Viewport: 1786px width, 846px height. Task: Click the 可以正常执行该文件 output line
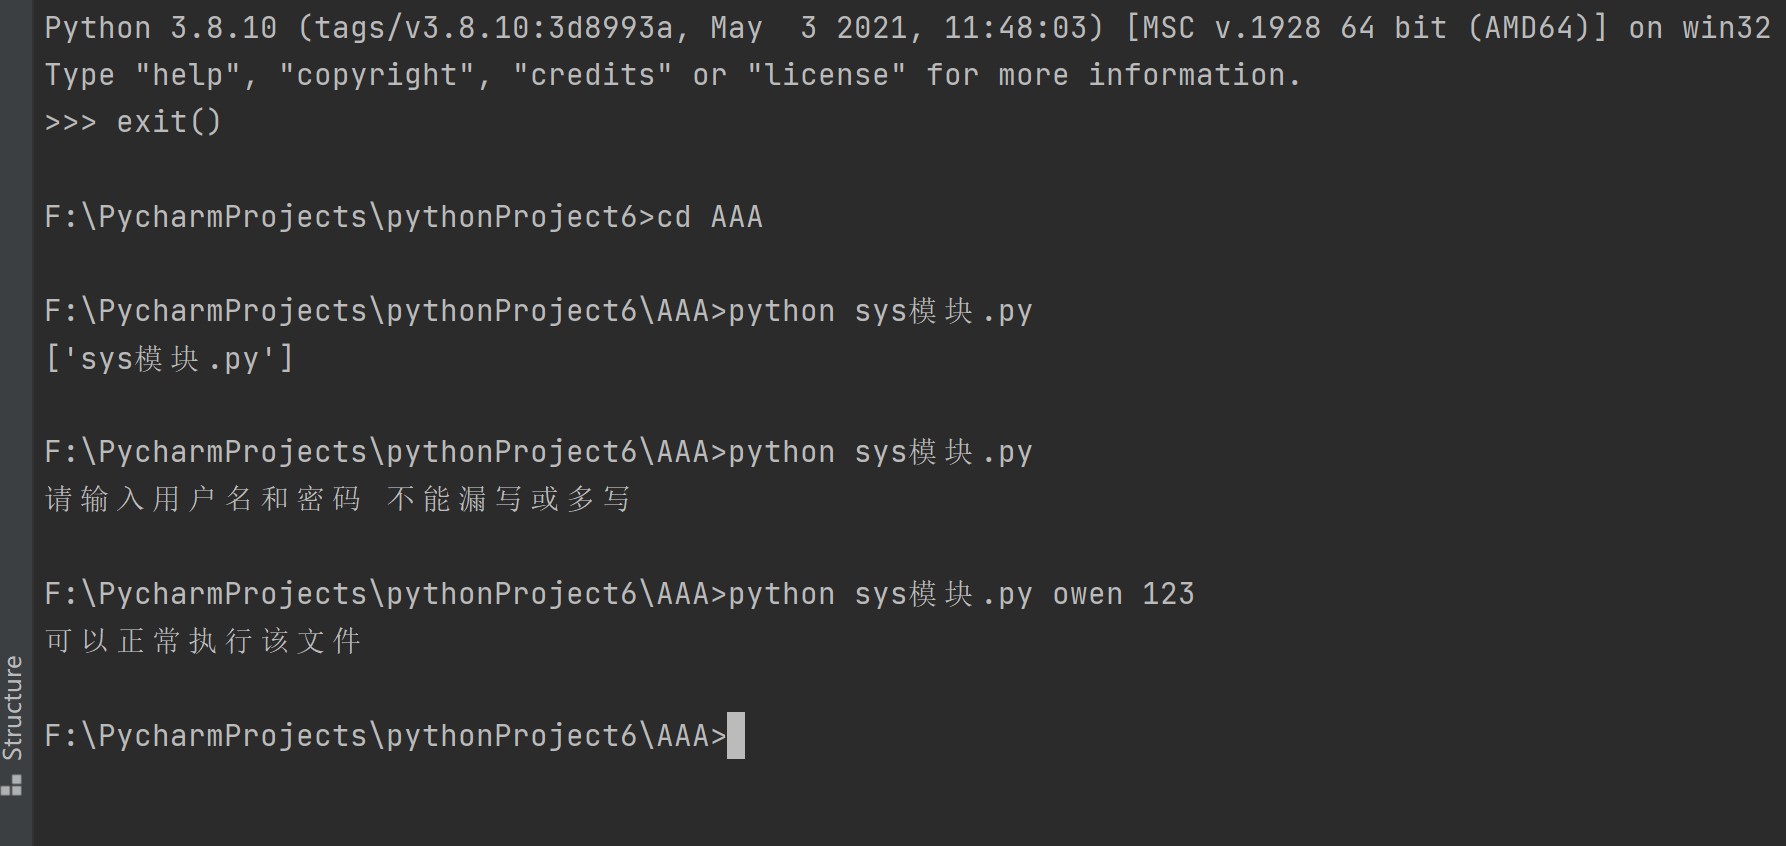click(204, 641)
